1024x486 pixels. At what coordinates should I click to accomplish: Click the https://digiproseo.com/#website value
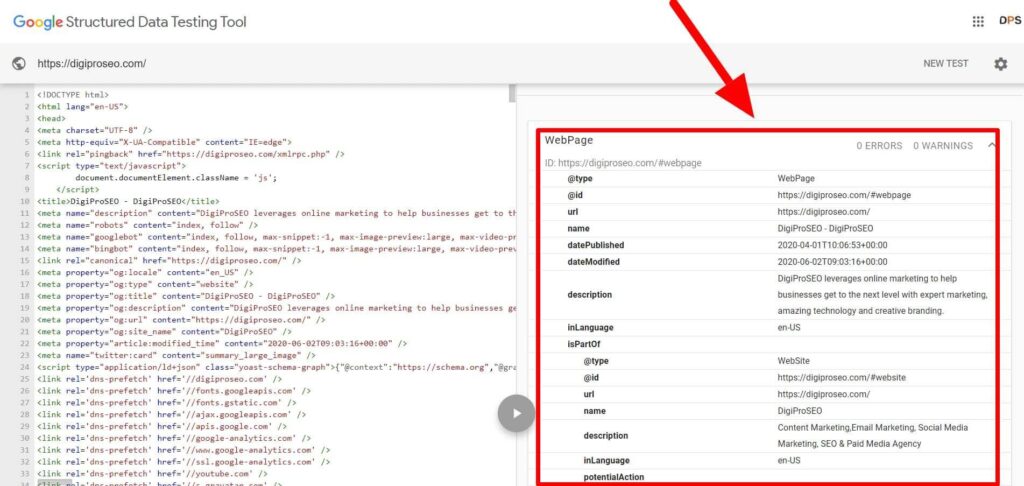click(x=841, y=378)
